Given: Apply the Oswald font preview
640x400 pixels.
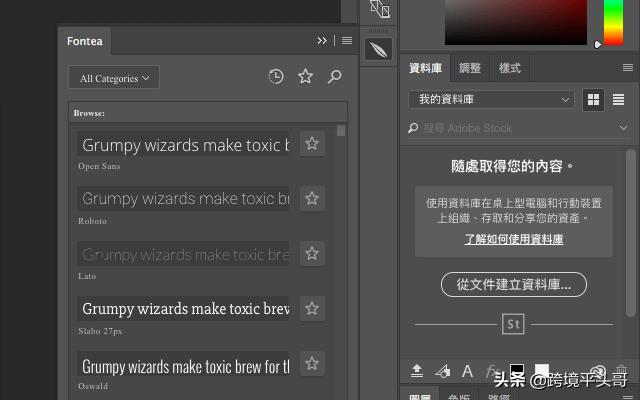Looking at the screenshot, I should coord(183,364).
